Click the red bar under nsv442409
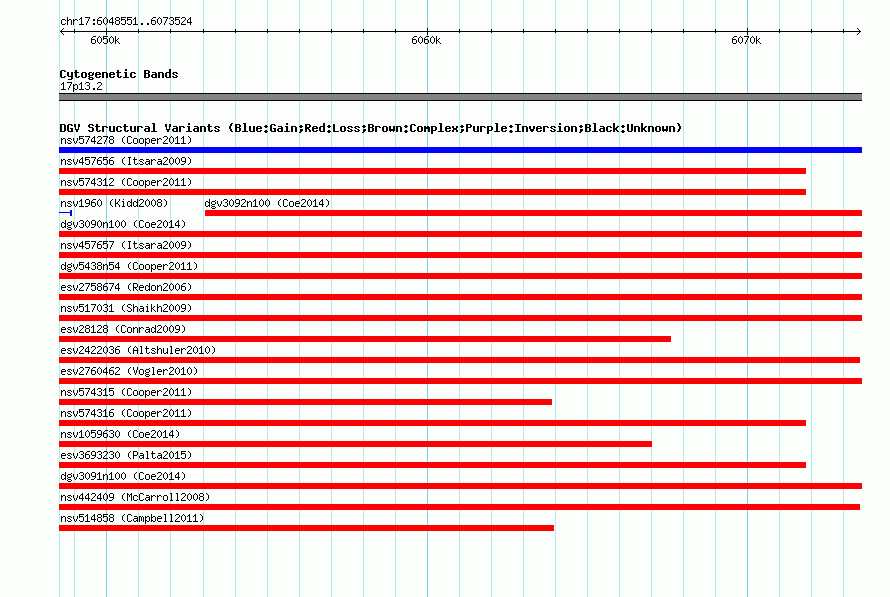This screenshot has height=597, width=890. (x=459, y=507)
